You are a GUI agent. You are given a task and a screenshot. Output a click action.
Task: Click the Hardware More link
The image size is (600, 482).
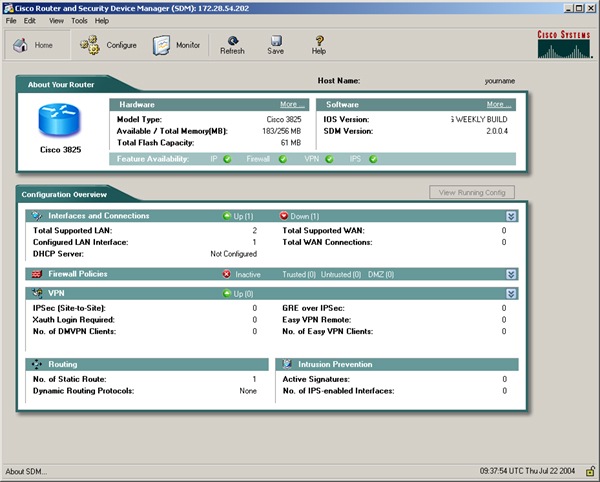[292, 104]
